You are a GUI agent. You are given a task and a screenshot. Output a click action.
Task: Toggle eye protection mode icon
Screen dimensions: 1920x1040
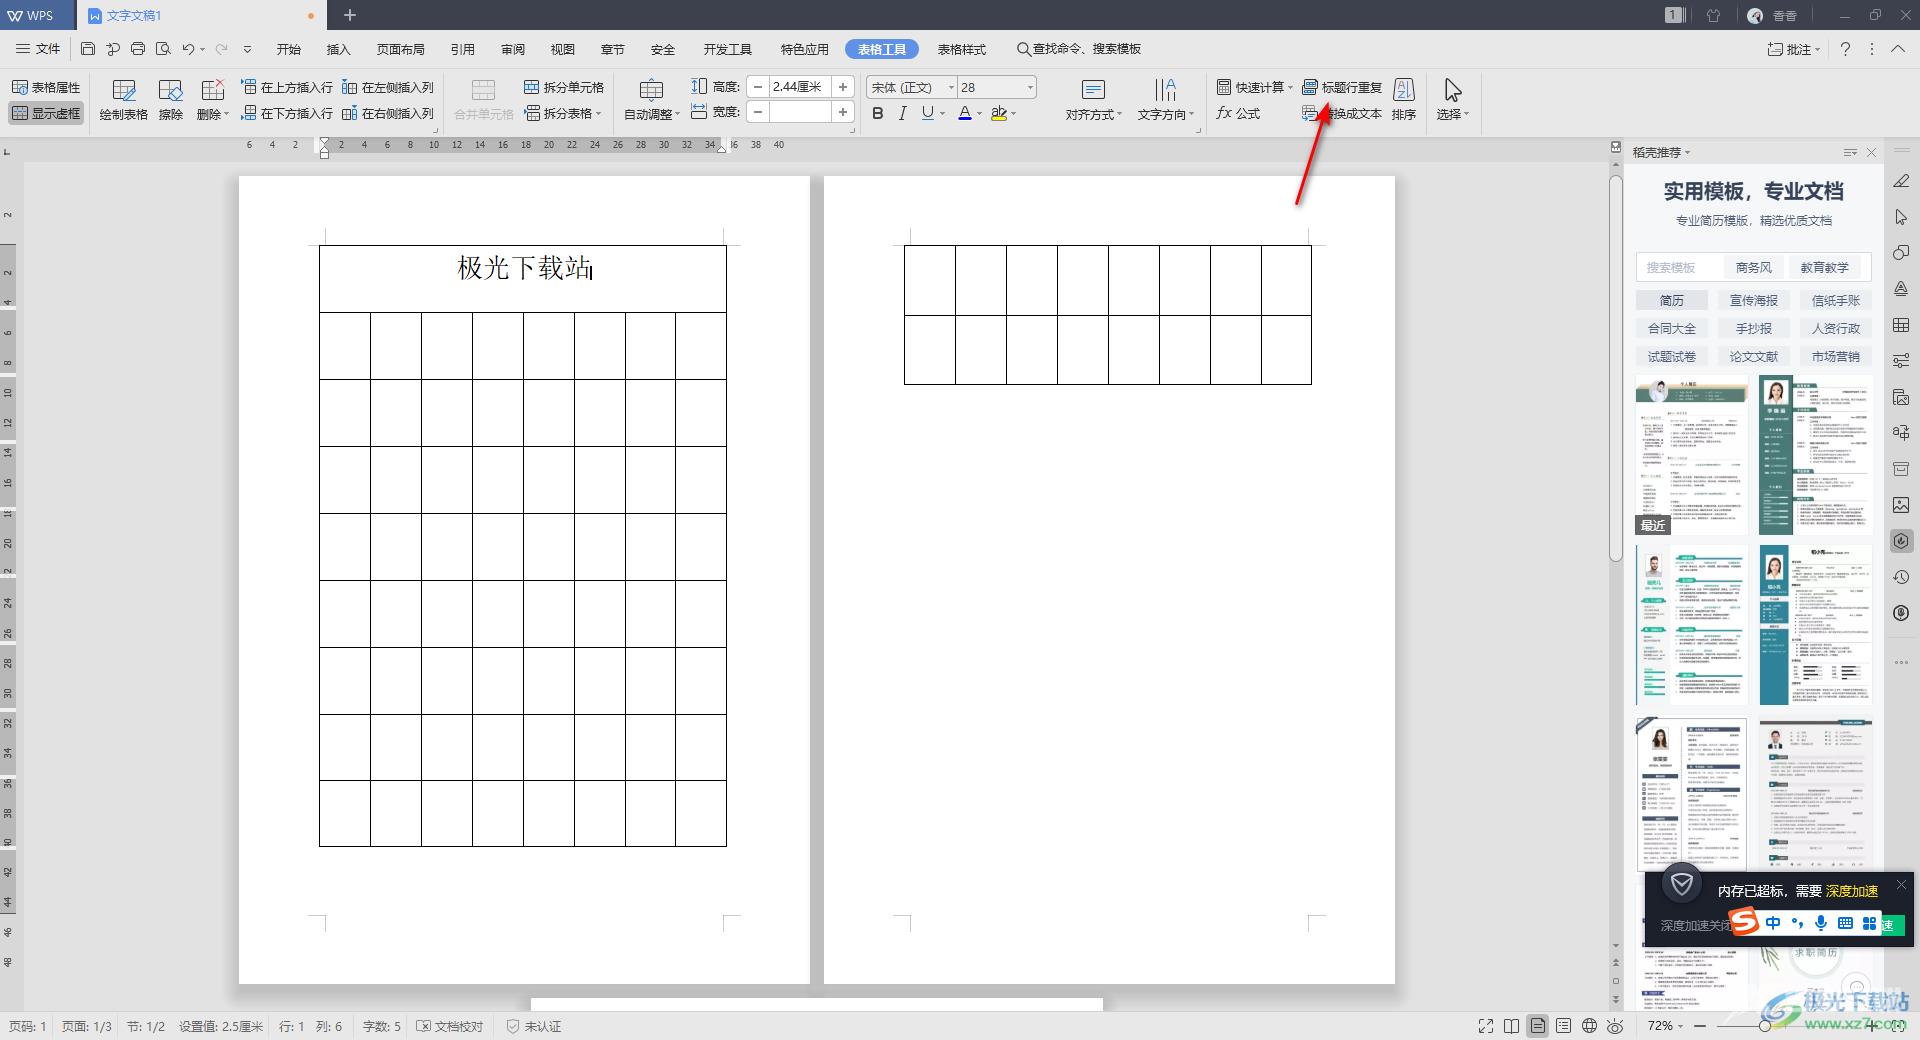point(1615,1026)
